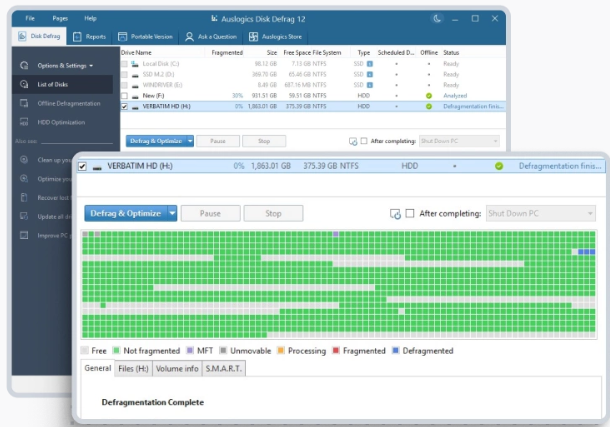
Task: Click the Optimize sidebar icon
Action: 24,178
